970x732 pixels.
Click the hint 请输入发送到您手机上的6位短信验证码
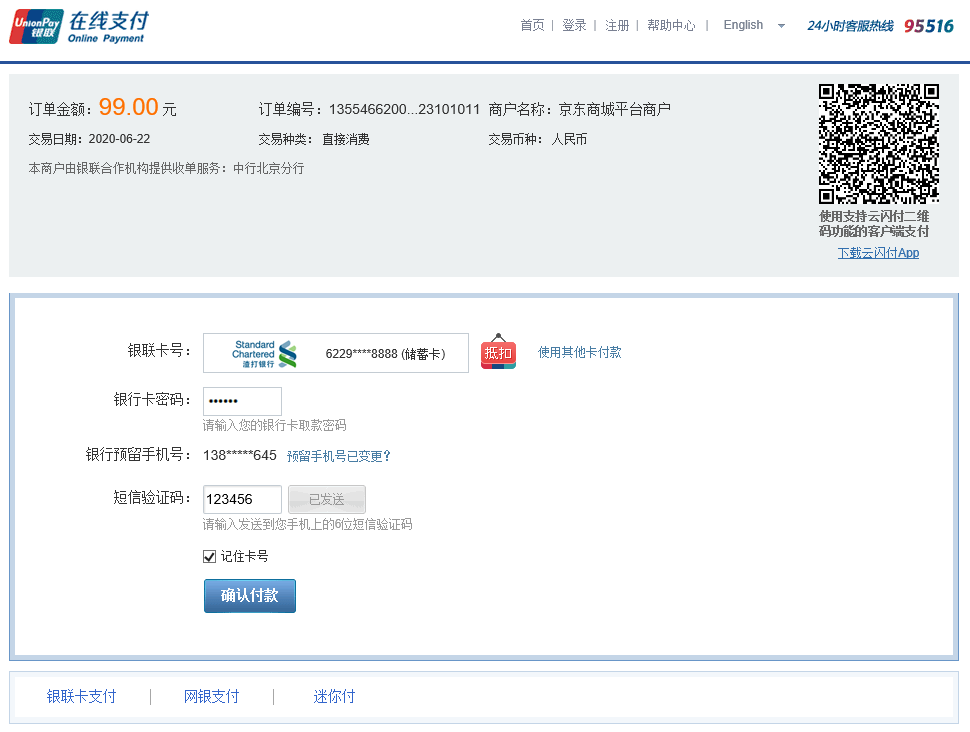coord(307,524)
